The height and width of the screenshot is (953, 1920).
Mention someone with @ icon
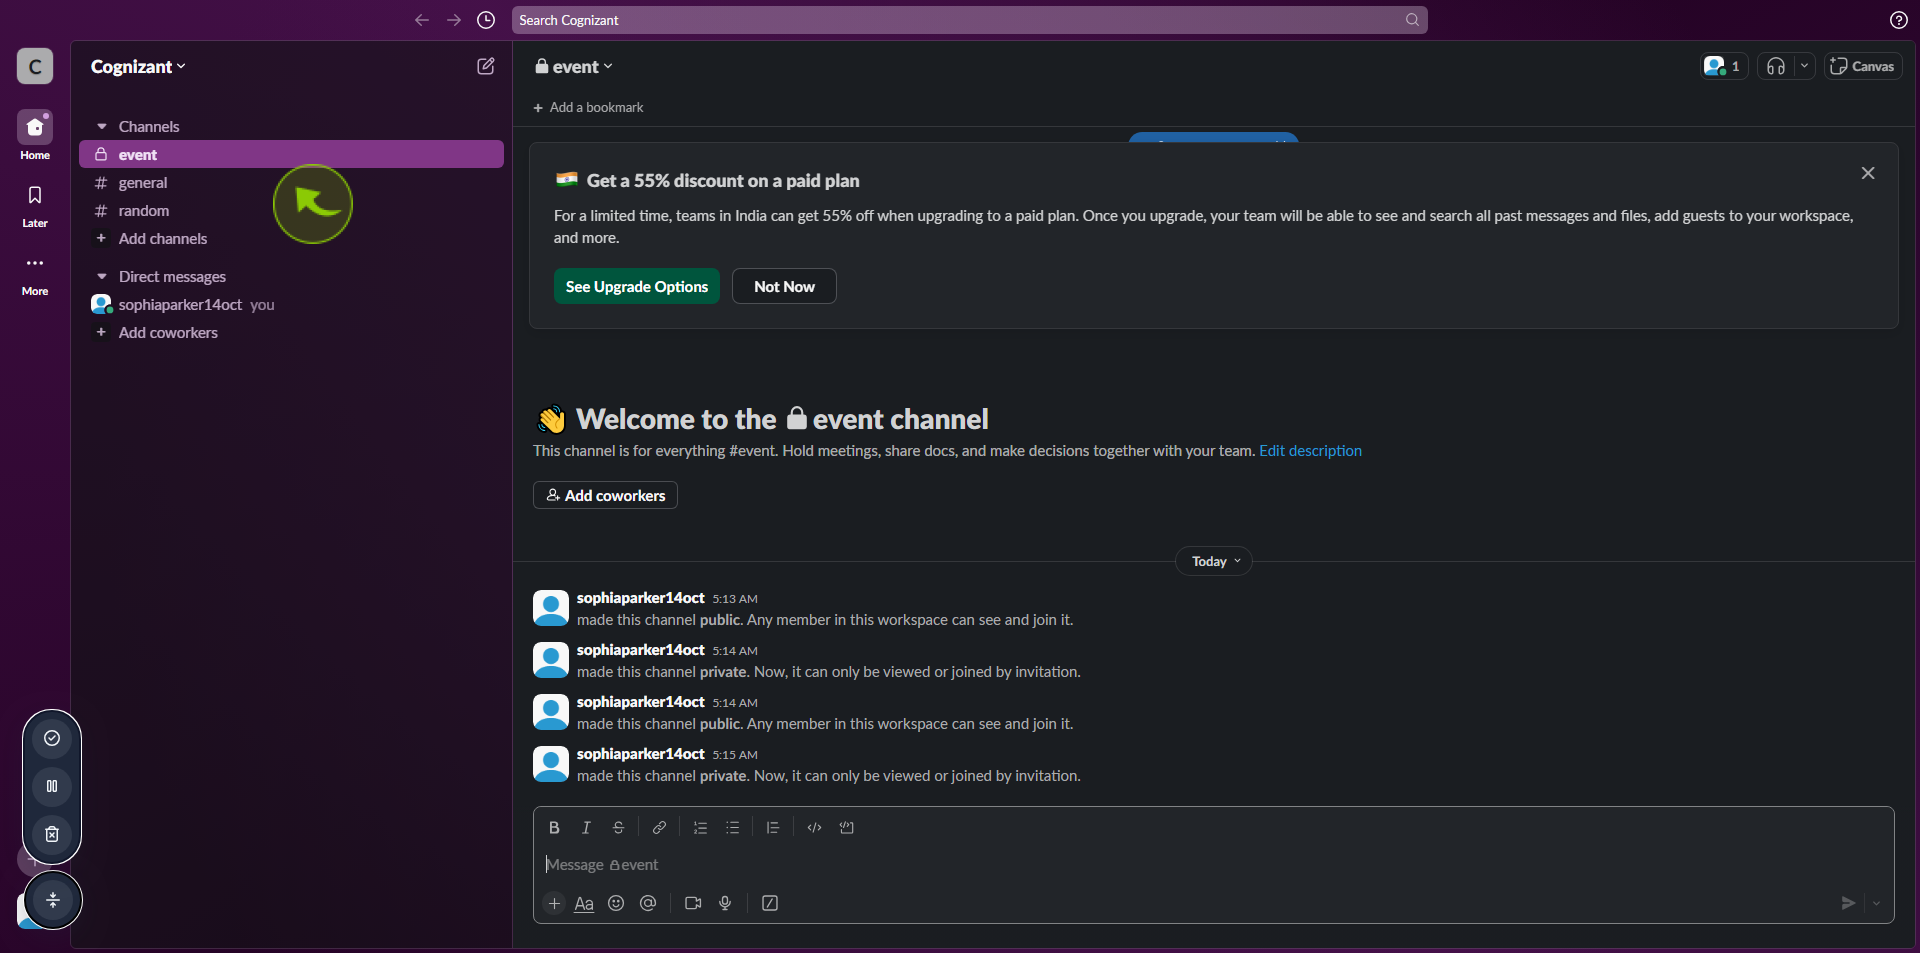(x=648, y=904)
